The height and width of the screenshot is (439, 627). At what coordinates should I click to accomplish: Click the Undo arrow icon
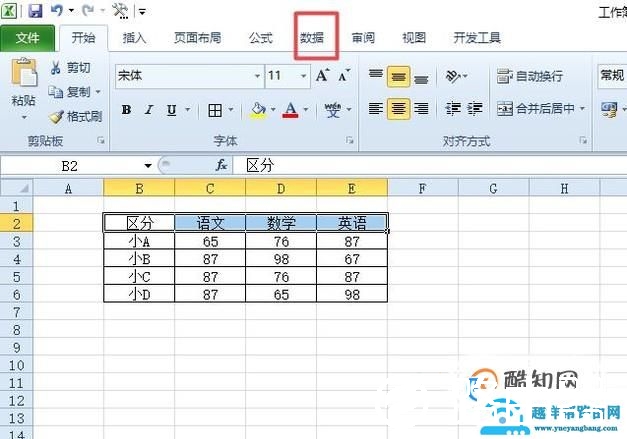point(56,10)
